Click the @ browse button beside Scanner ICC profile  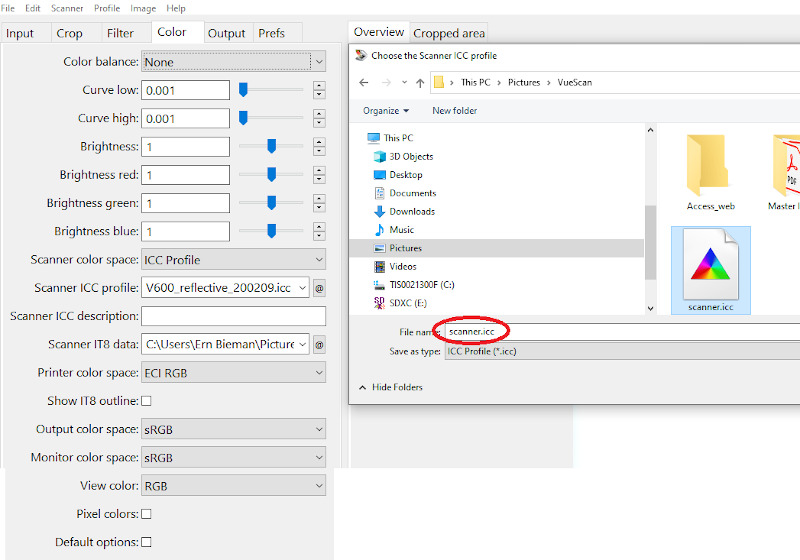pyautogui.click(x=319, y=288)
